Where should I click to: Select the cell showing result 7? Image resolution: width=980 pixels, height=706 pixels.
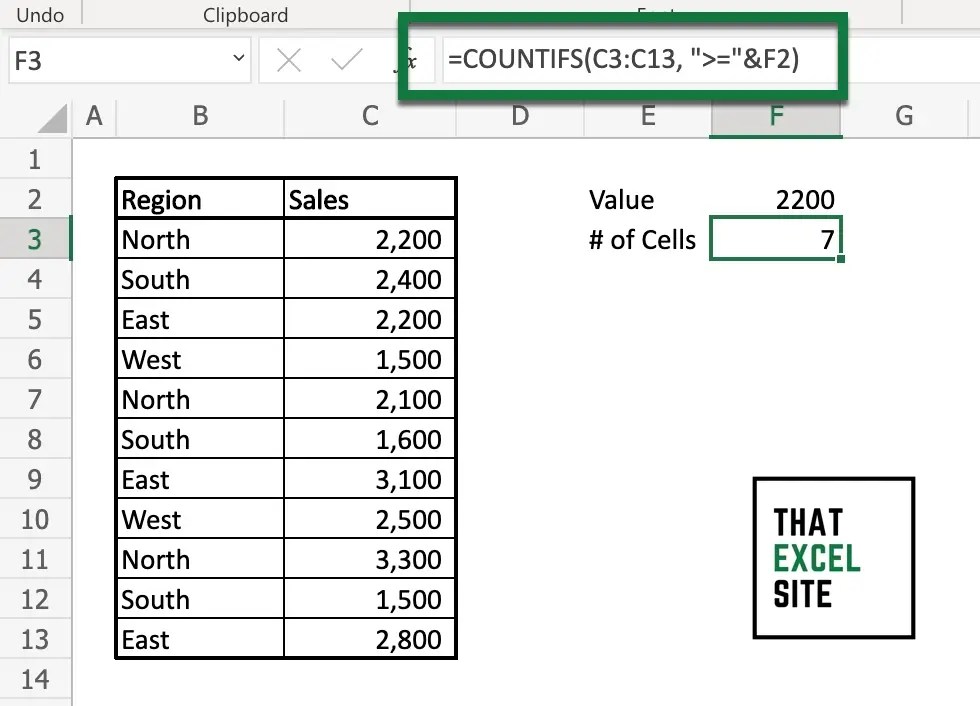coord(776,239)
